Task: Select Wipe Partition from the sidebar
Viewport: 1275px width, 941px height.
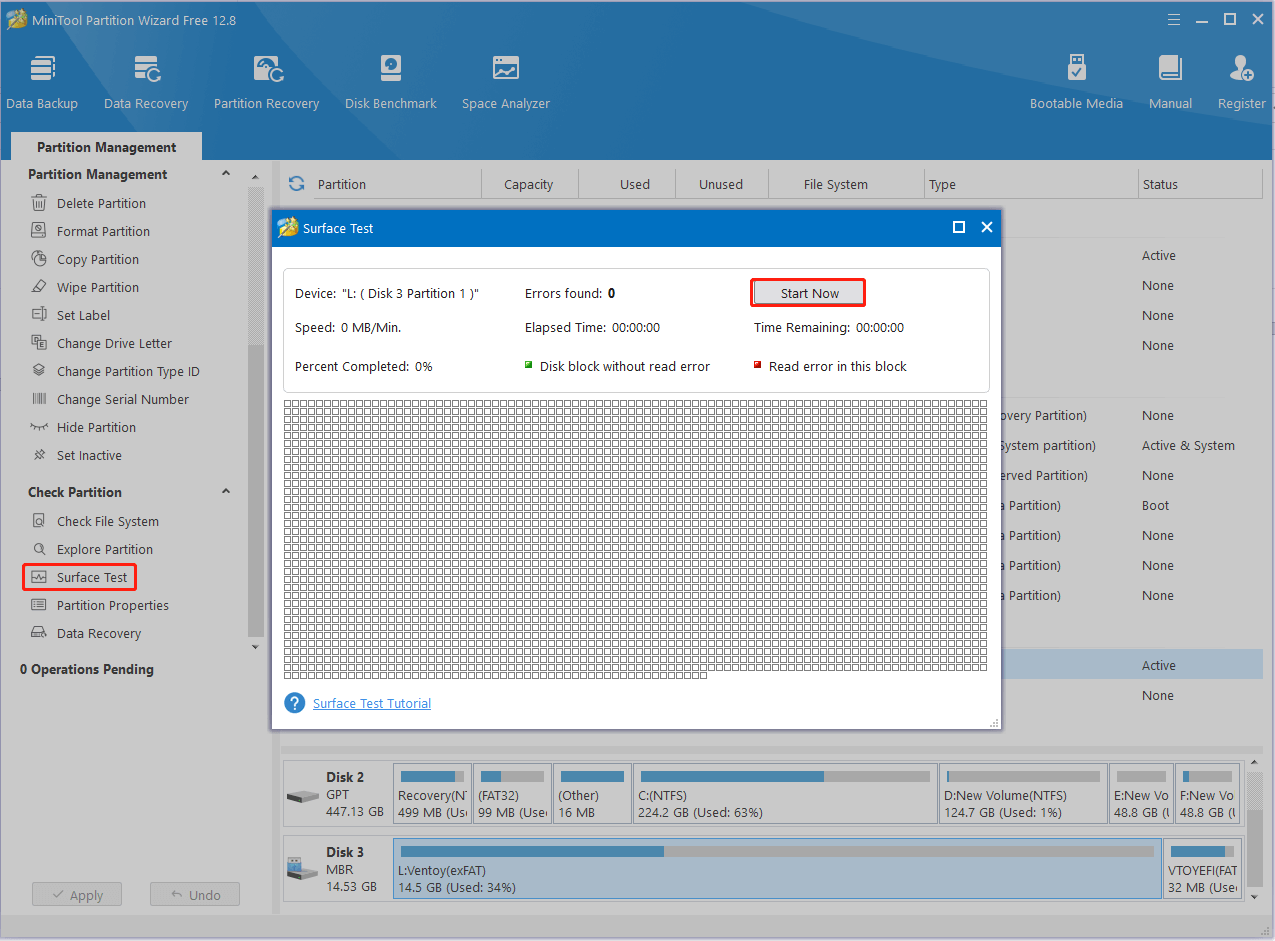Action: coord(97,287)
